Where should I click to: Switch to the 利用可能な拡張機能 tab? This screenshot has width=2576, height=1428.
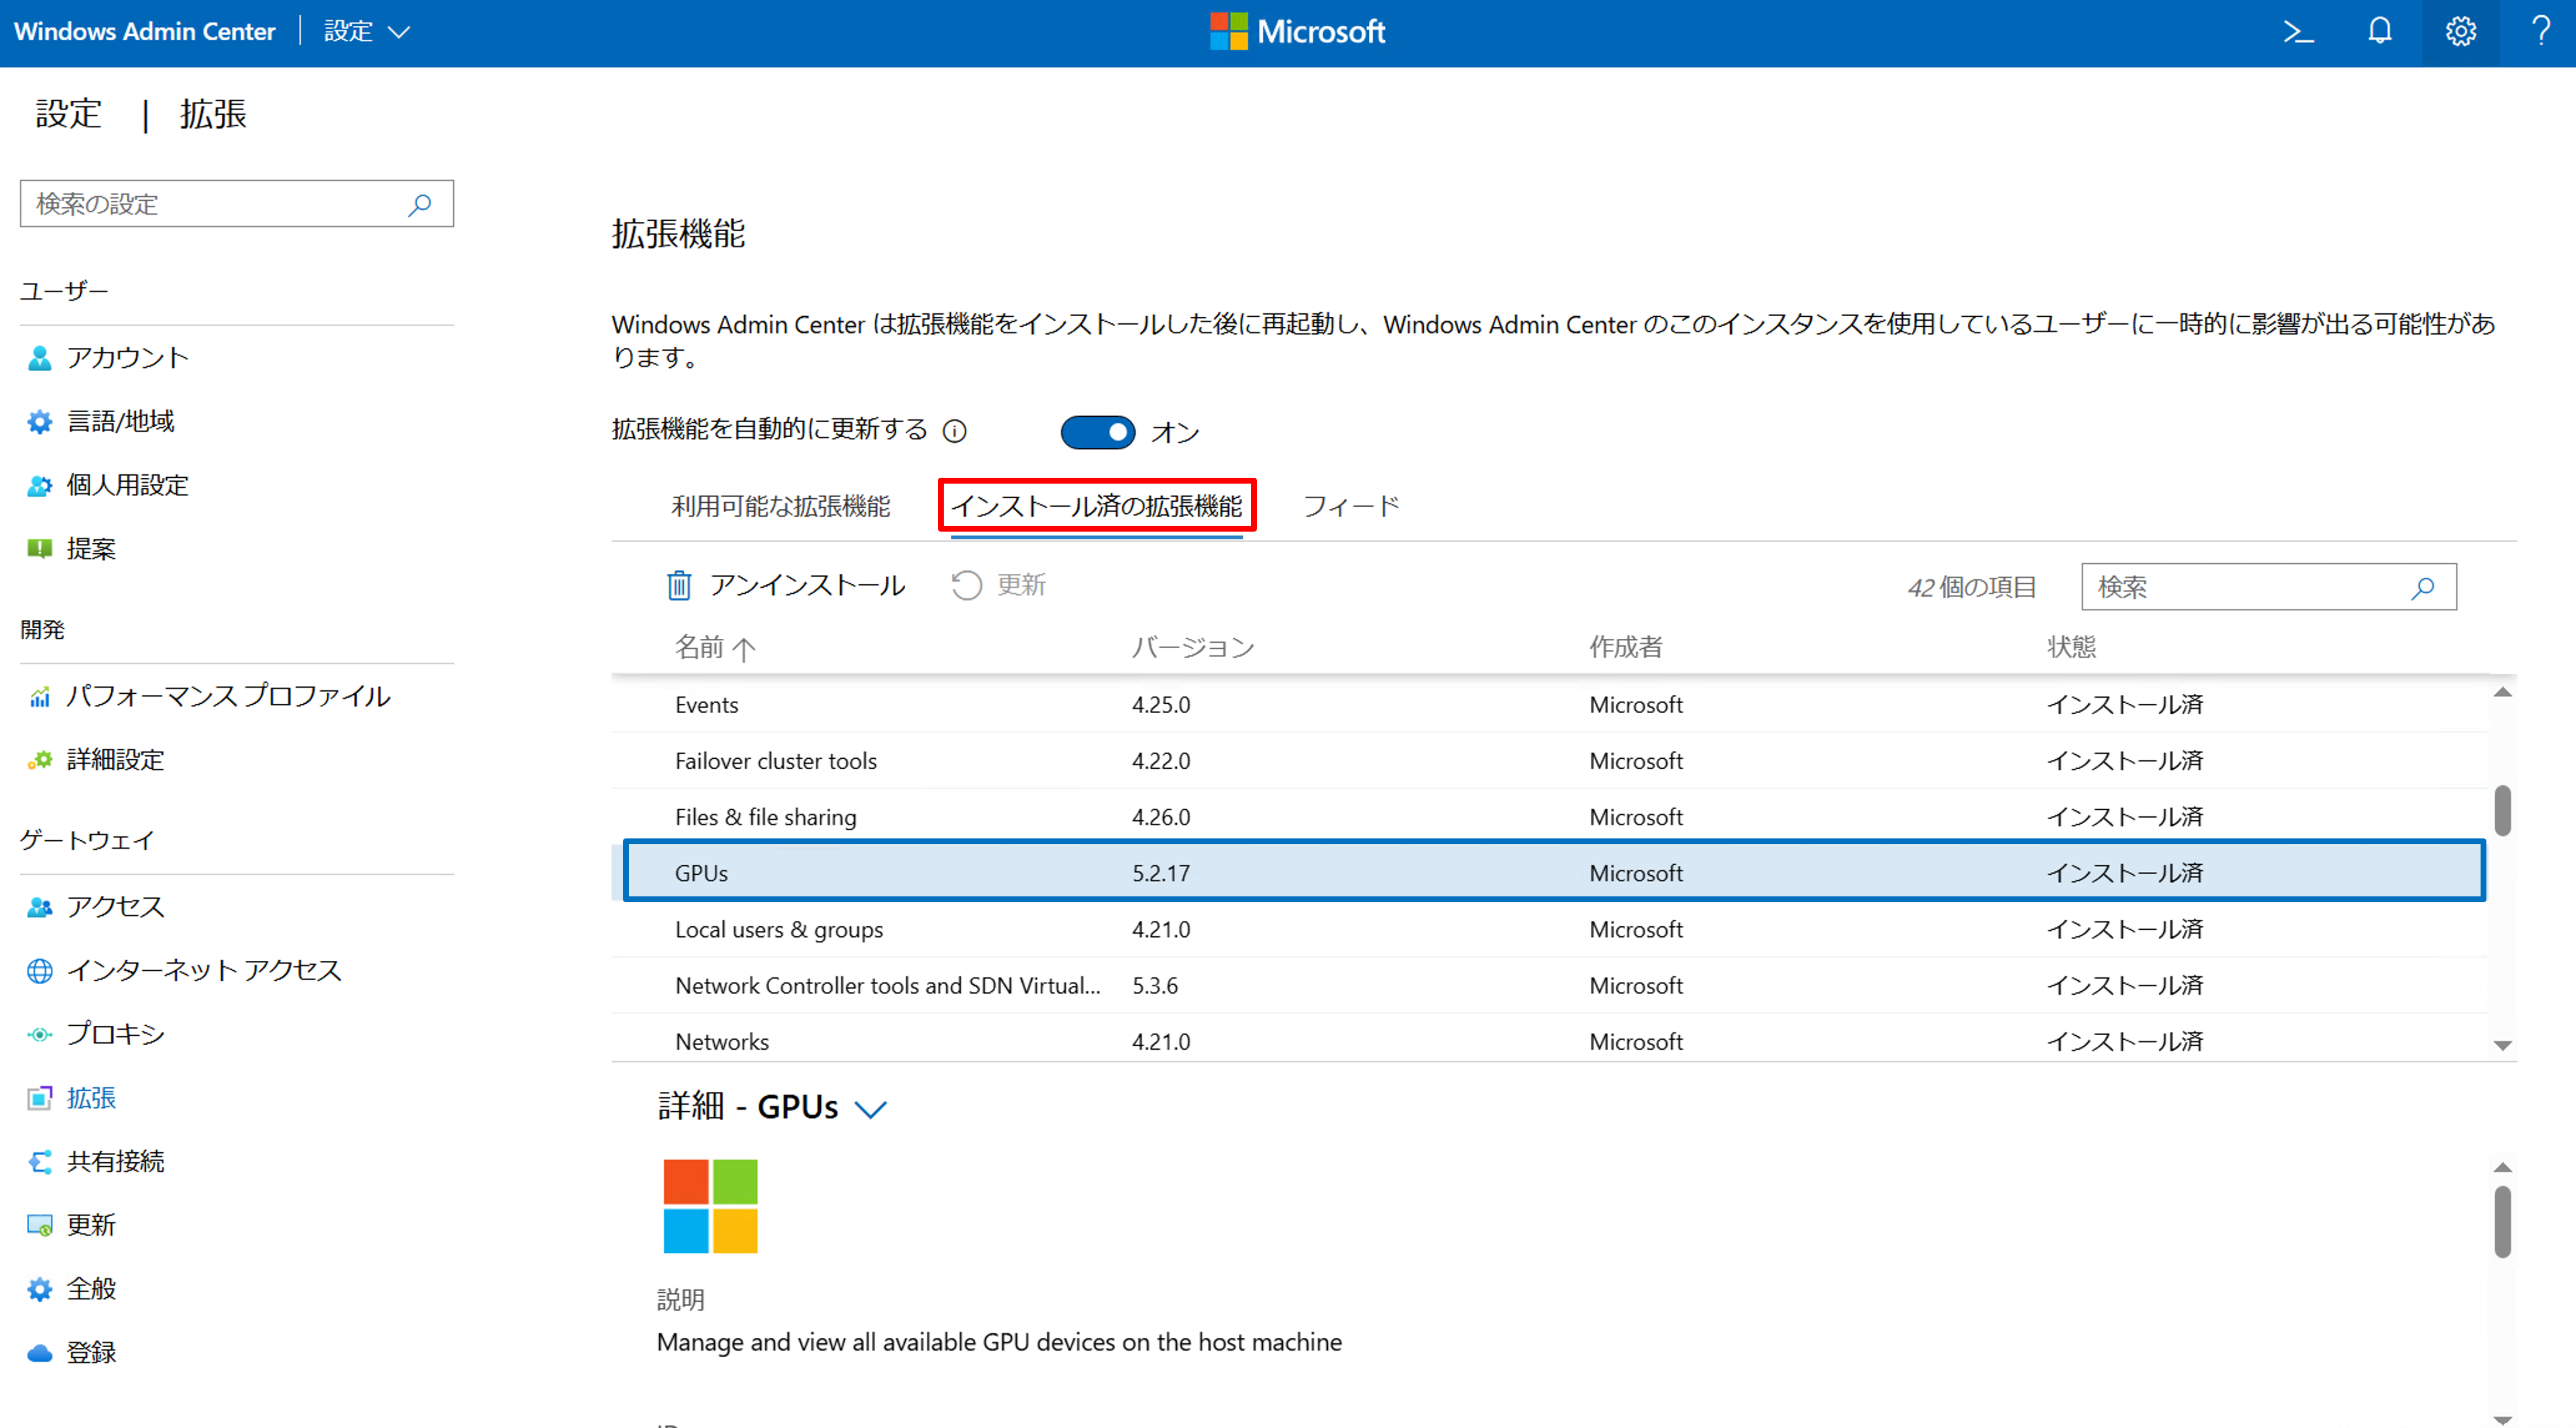(x=780, y=507)
